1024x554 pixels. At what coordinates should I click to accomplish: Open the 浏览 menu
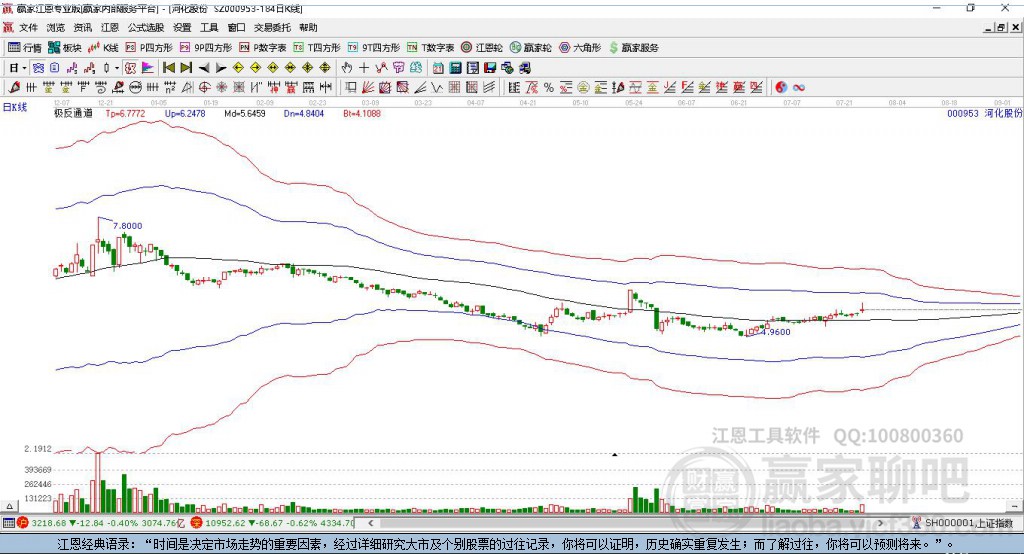(x=56, y=27)
